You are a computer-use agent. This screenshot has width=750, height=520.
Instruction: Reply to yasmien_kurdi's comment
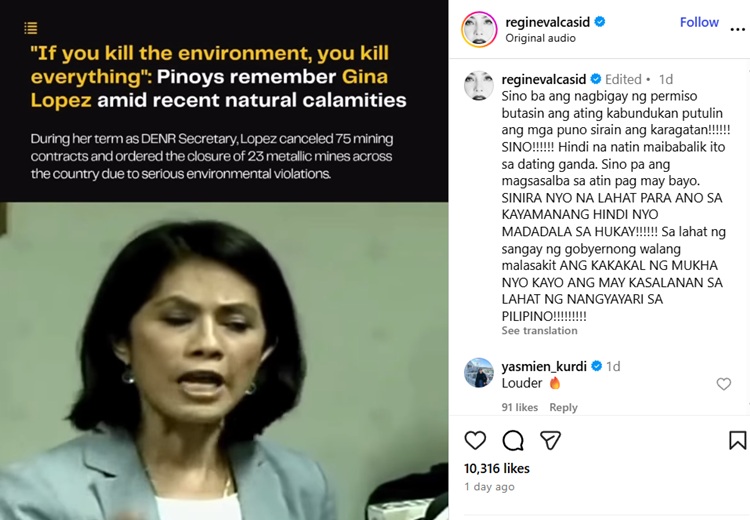(x=563, y=407)
